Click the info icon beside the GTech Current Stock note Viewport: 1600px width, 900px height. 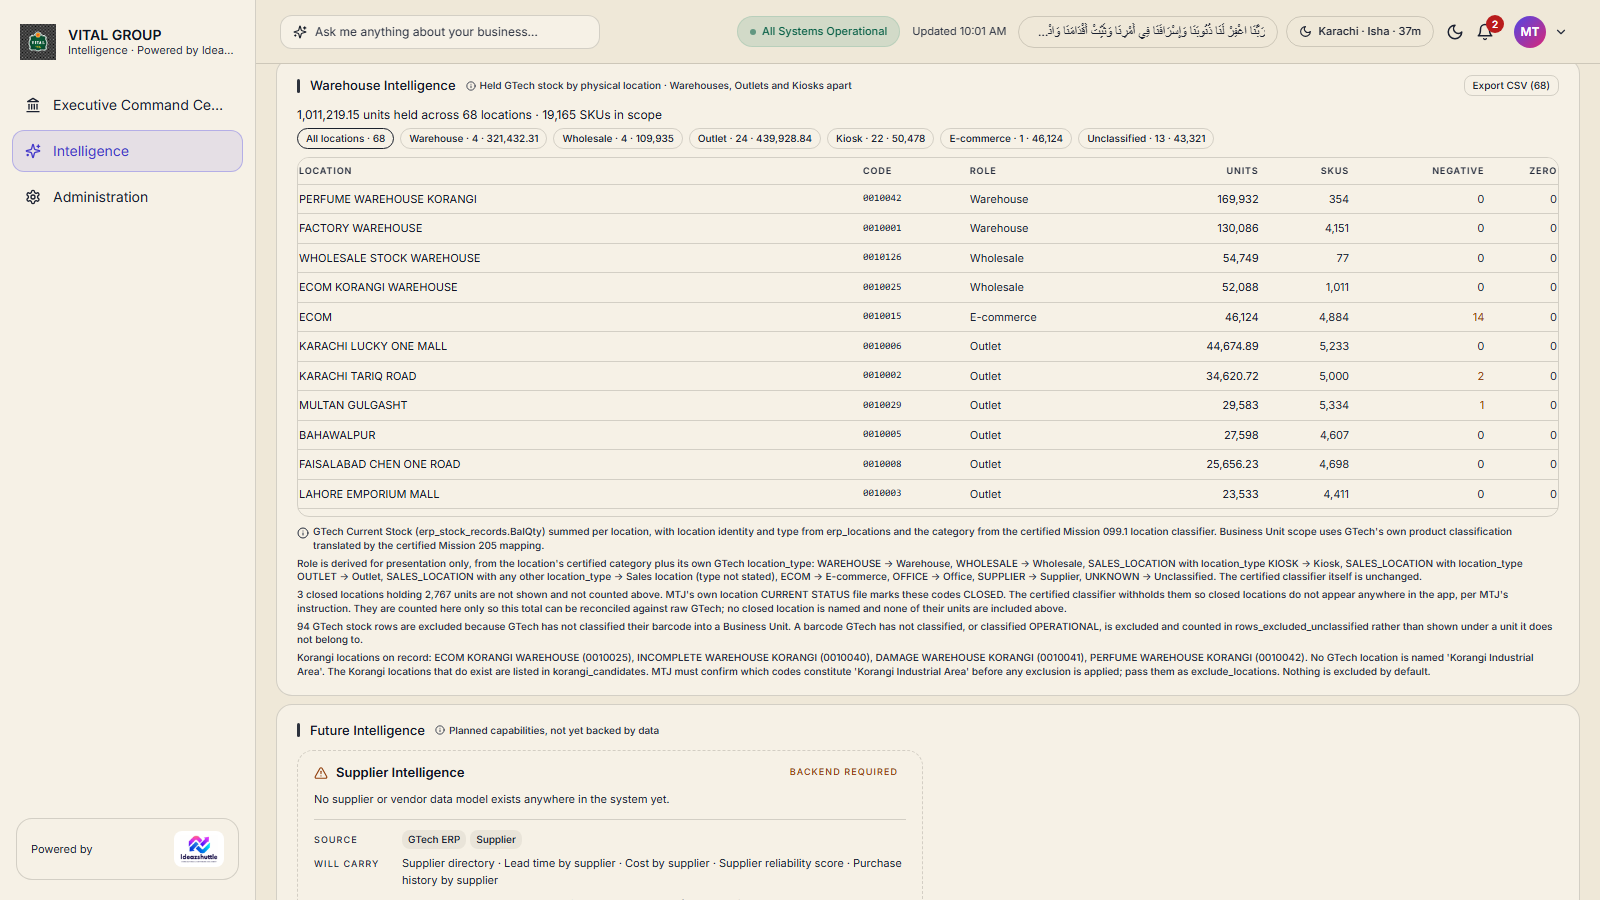point(303,533)
